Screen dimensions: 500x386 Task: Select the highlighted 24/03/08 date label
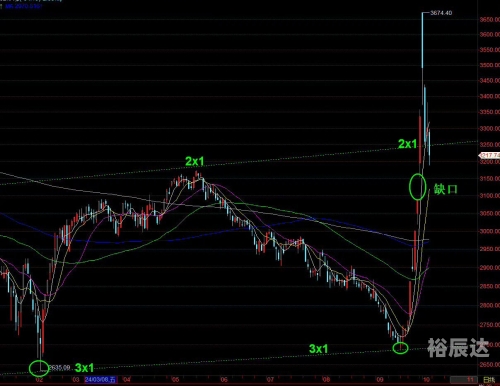click(x=100, y=380)
